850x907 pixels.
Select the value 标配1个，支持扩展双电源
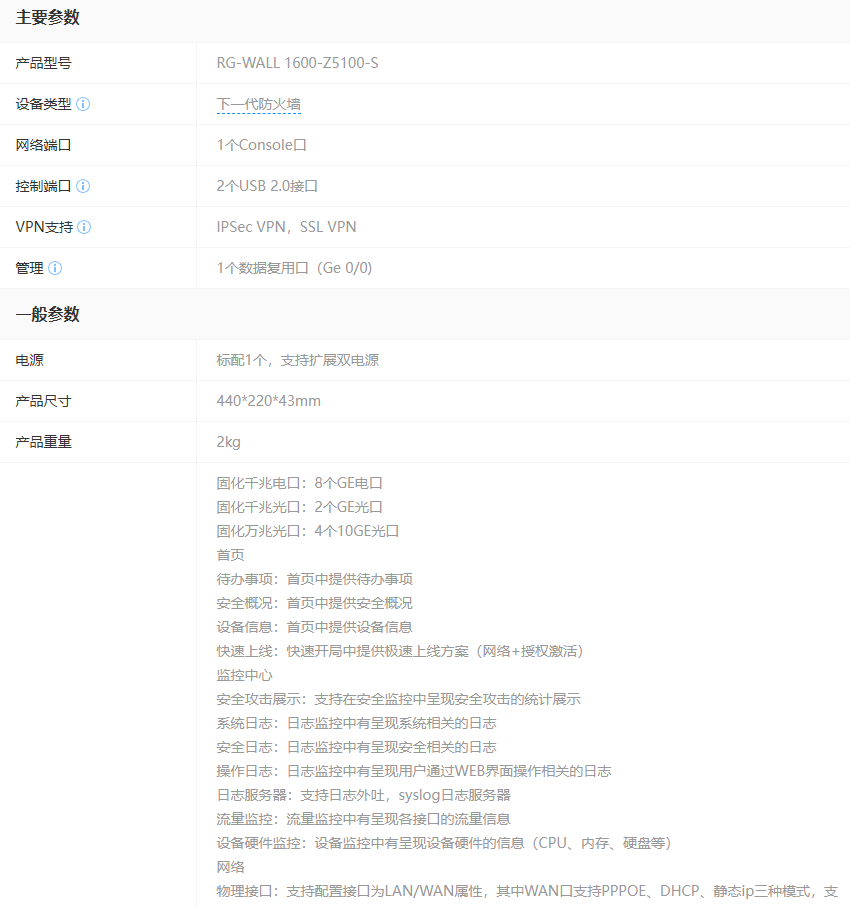tap(298, 360)
